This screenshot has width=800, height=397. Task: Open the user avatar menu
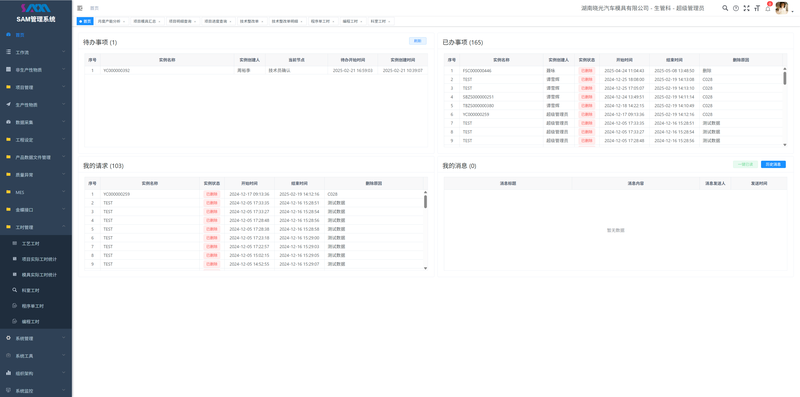point(781,8)
